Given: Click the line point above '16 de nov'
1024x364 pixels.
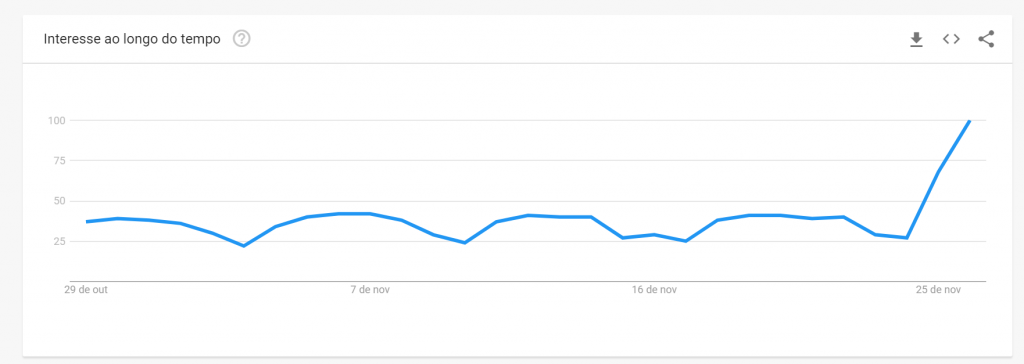Looking at the screenshot, I should click(x=654, y=235).
